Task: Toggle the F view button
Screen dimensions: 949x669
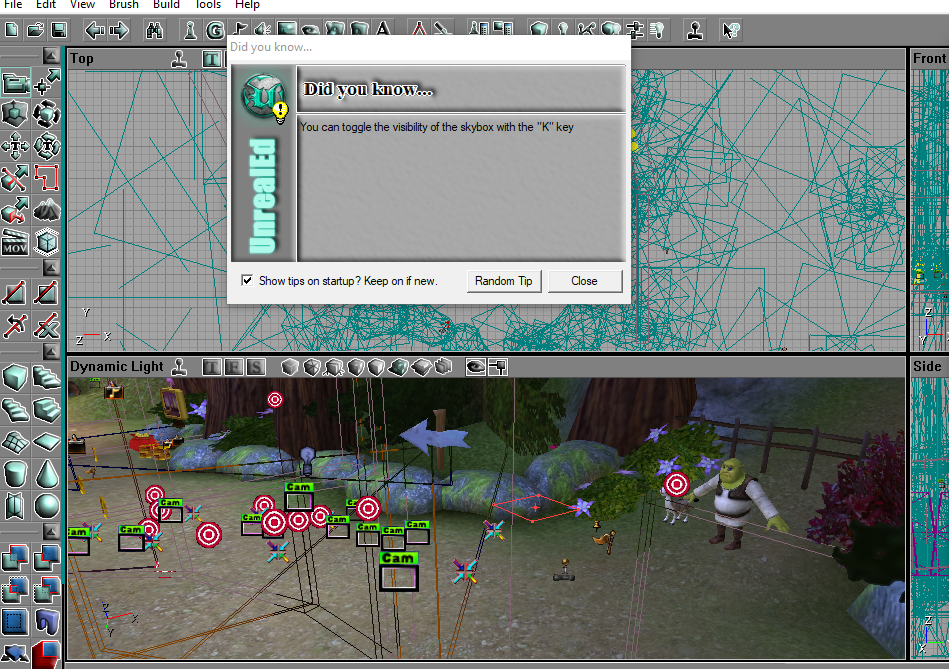Action: click(234, 367)
